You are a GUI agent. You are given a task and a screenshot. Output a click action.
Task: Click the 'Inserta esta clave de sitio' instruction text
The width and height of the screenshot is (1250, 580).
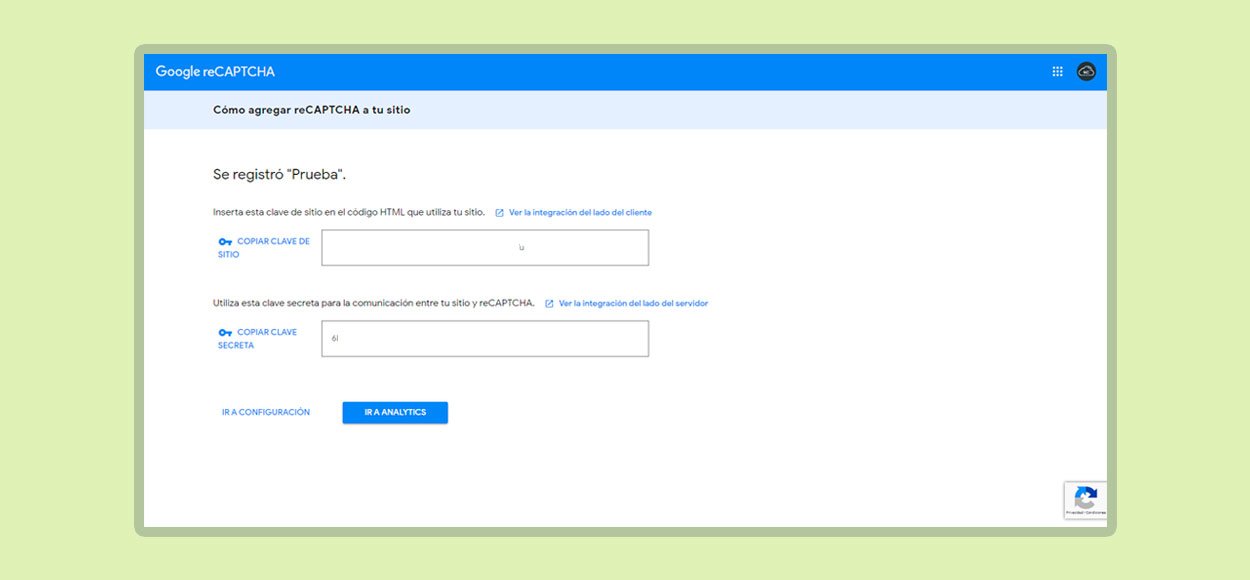(x=349, y=212)
